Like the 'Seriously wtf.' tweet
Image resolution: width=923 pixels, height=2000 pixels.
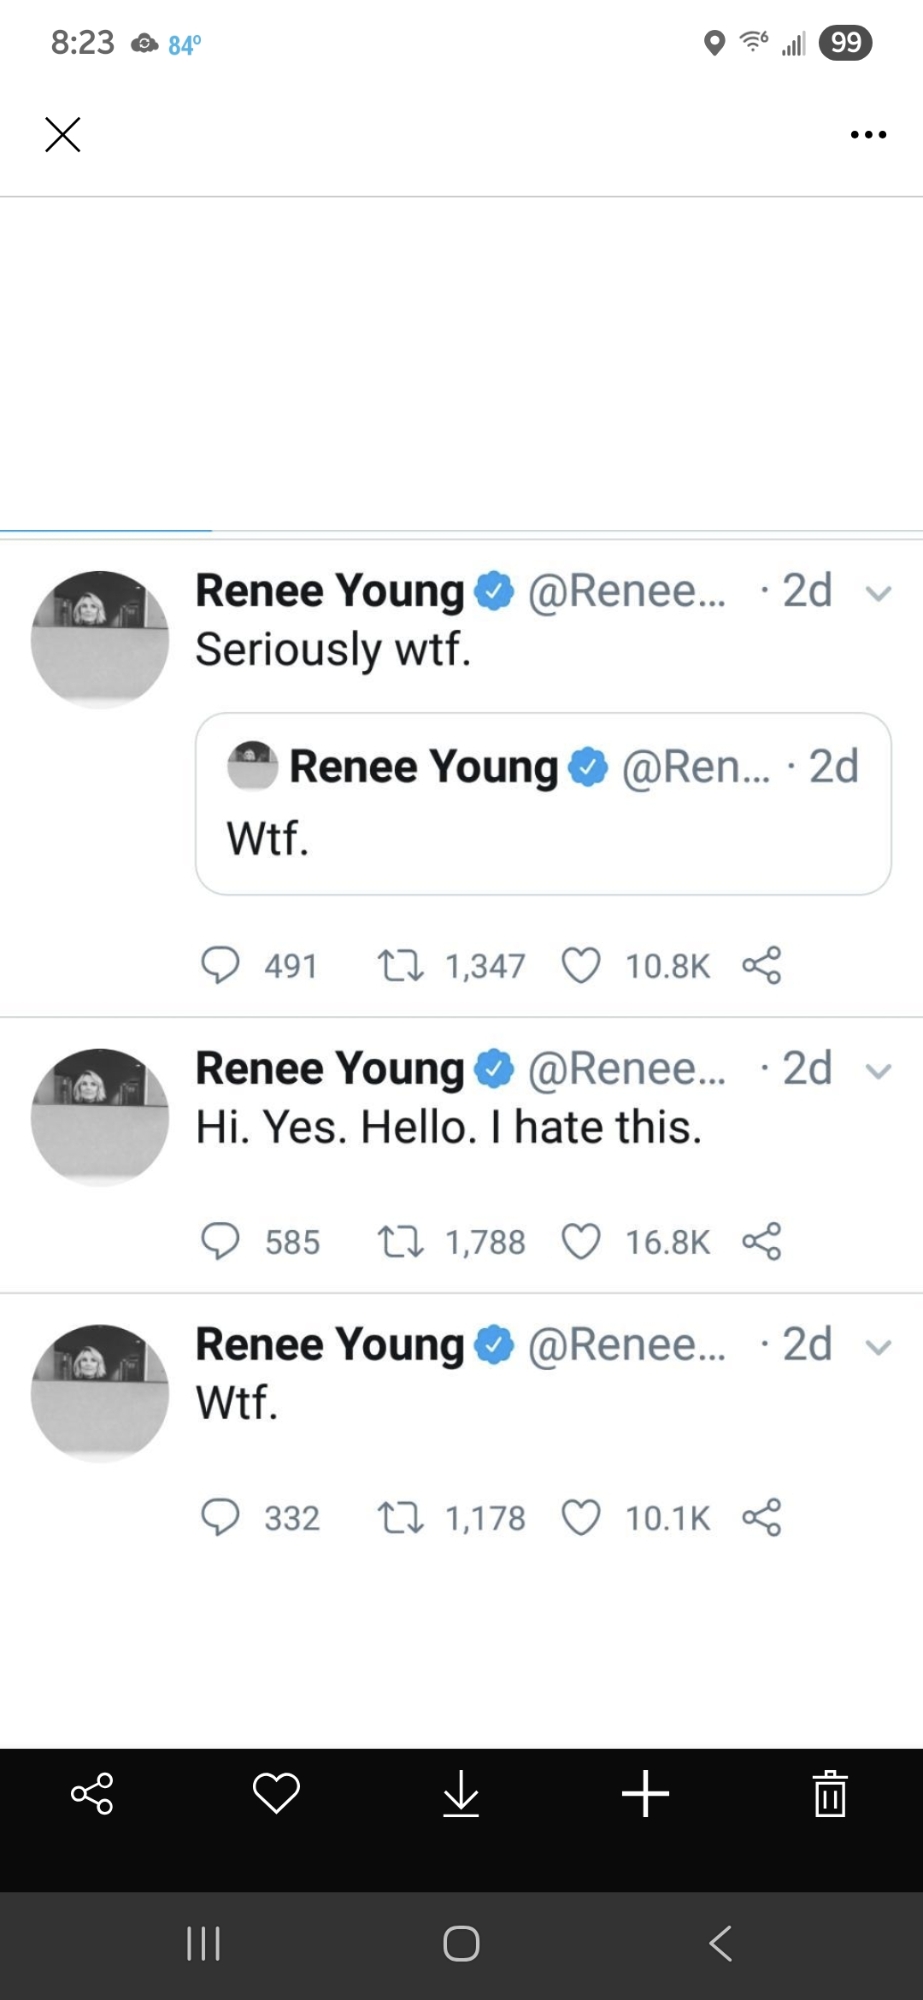coord(580,966)
